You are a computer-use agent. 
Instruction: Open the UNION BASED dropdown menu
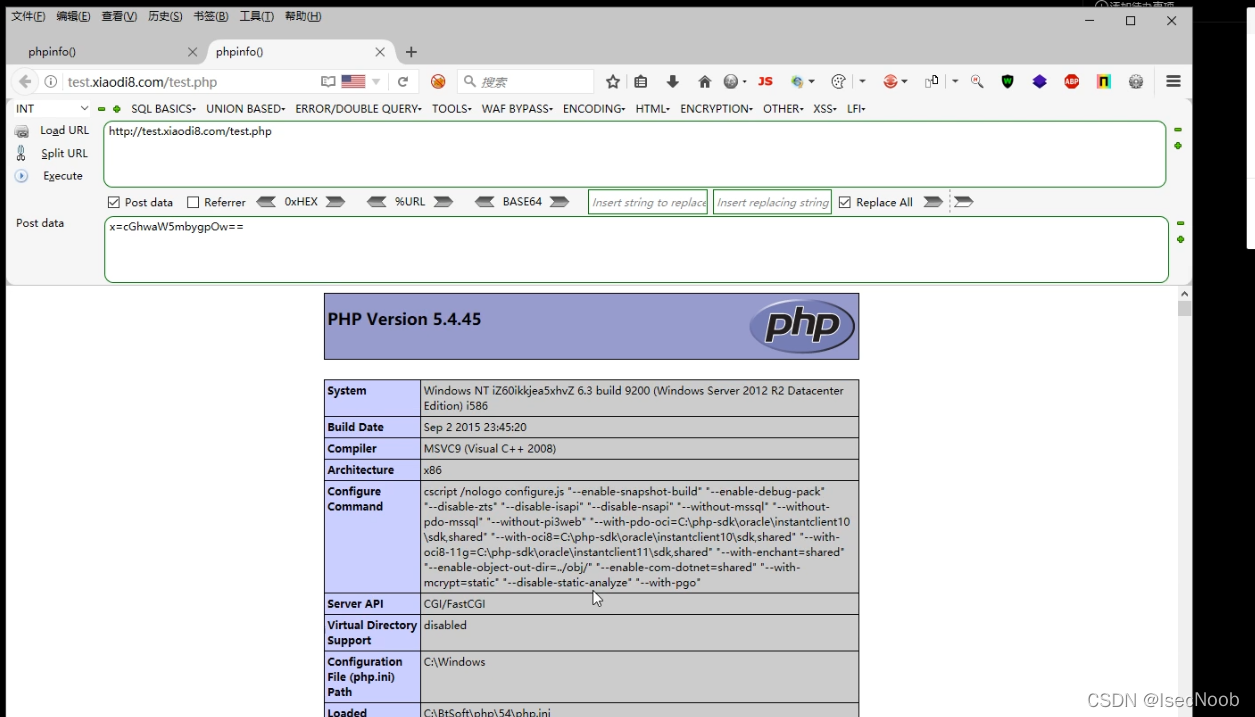click(x=246, y=108)
